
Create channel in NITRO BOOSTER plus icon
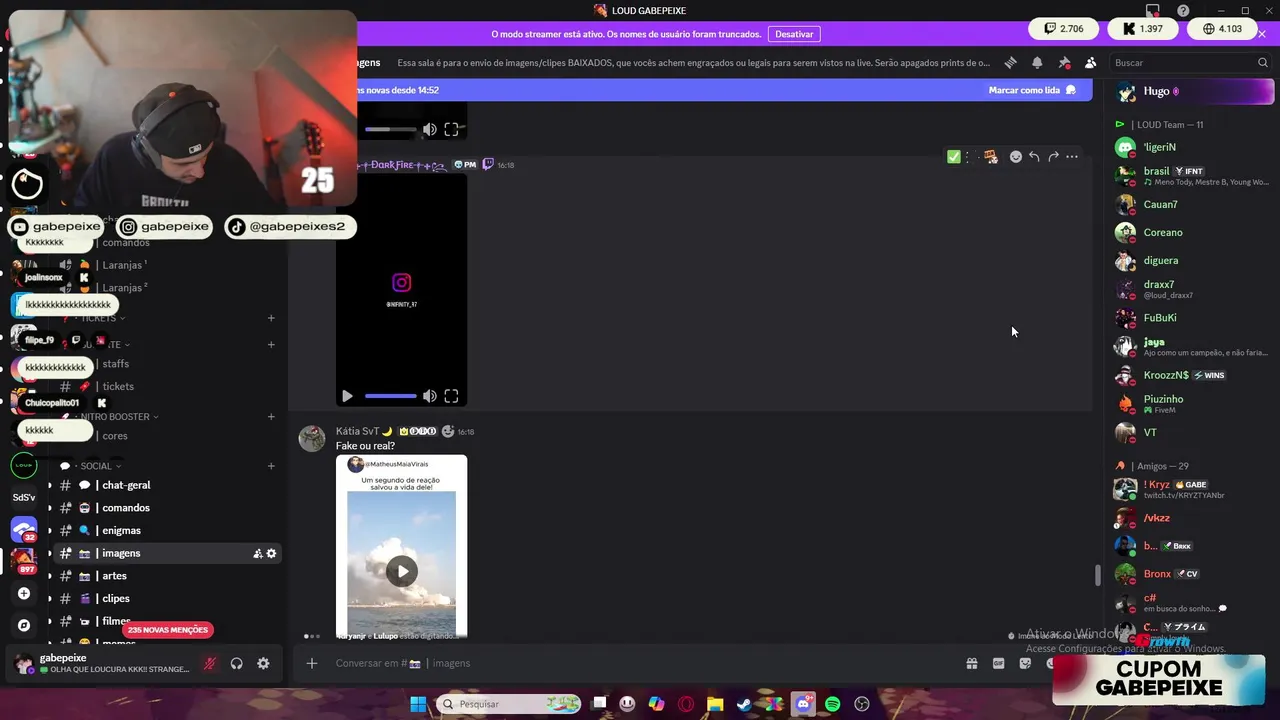click(271, 417)
